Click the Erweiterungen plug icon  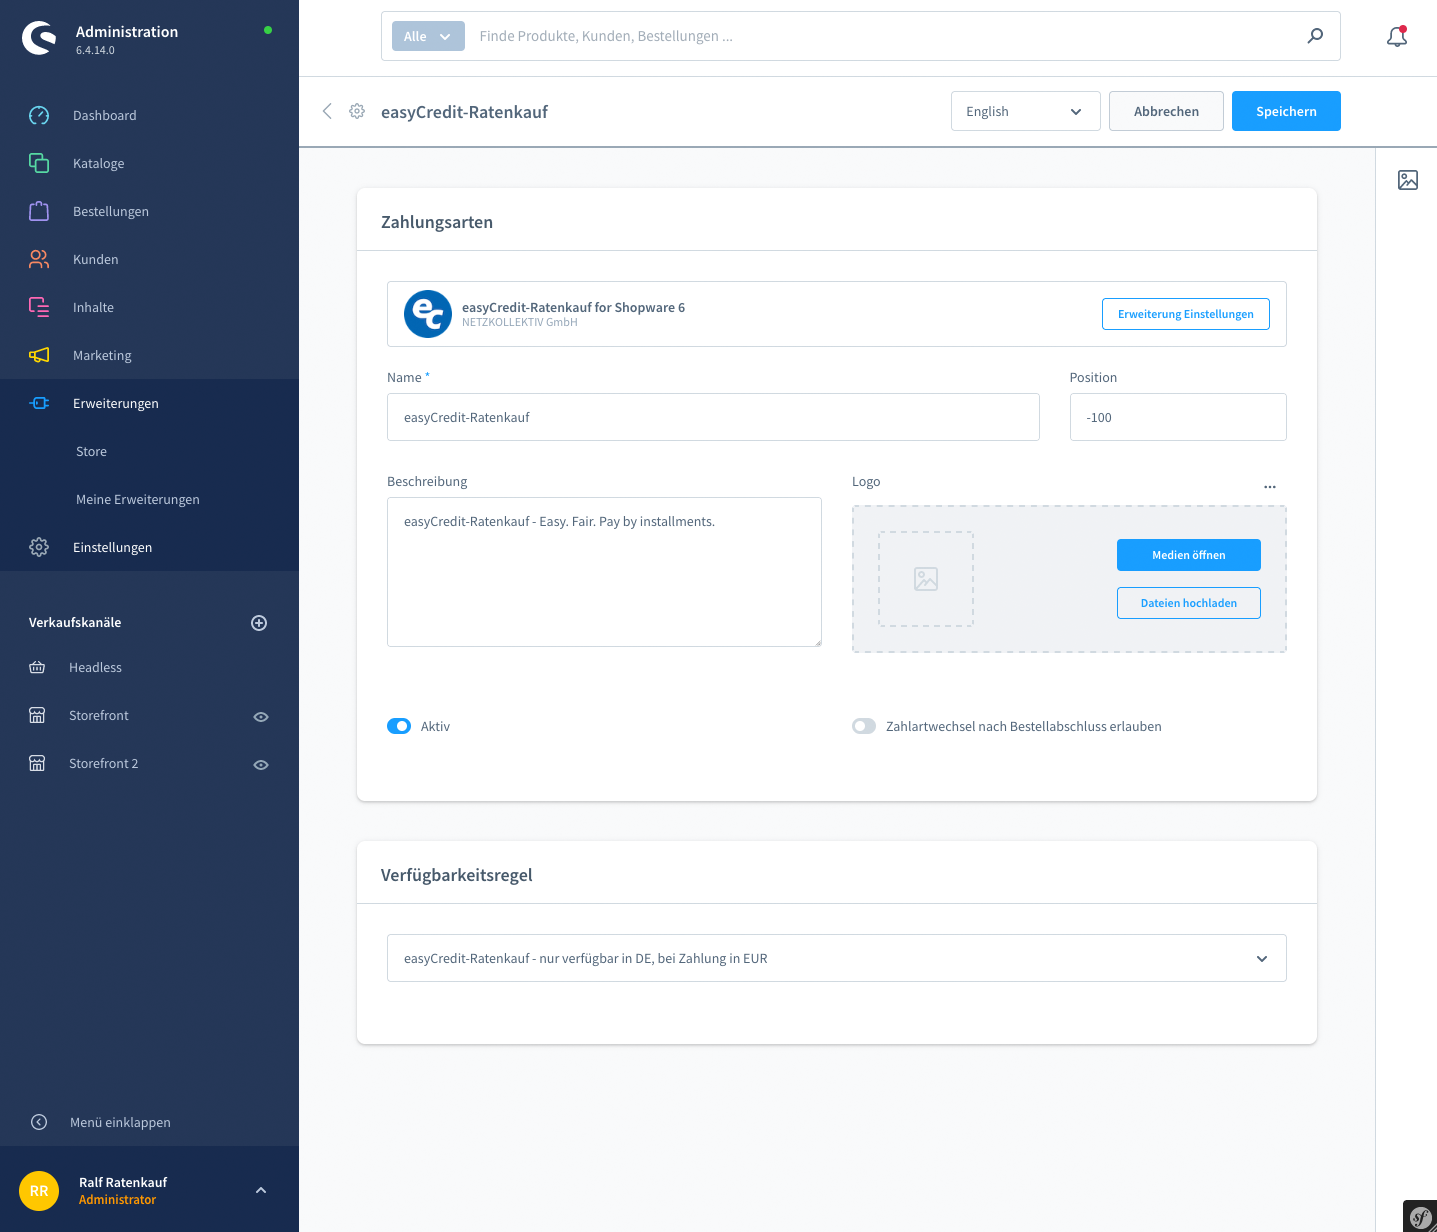(39, 403)
